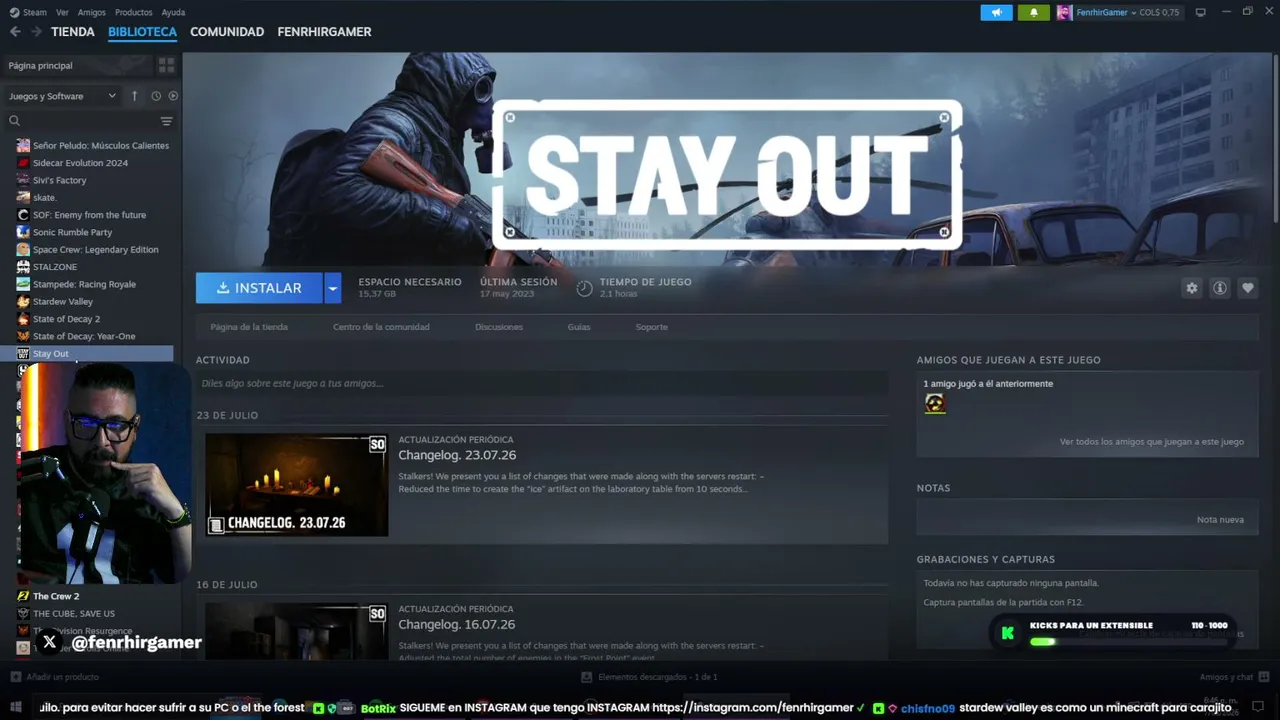Toggle the ready-to-play filter icon
Image resolution: width=1280 pixels, height=720 pixels.
click(x=173, y=96)
